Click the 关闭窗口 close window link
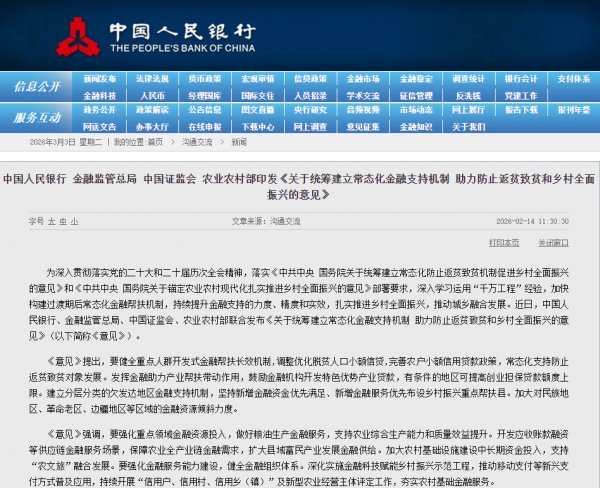This screenshot has width=600, height=488. coord(553,243)
